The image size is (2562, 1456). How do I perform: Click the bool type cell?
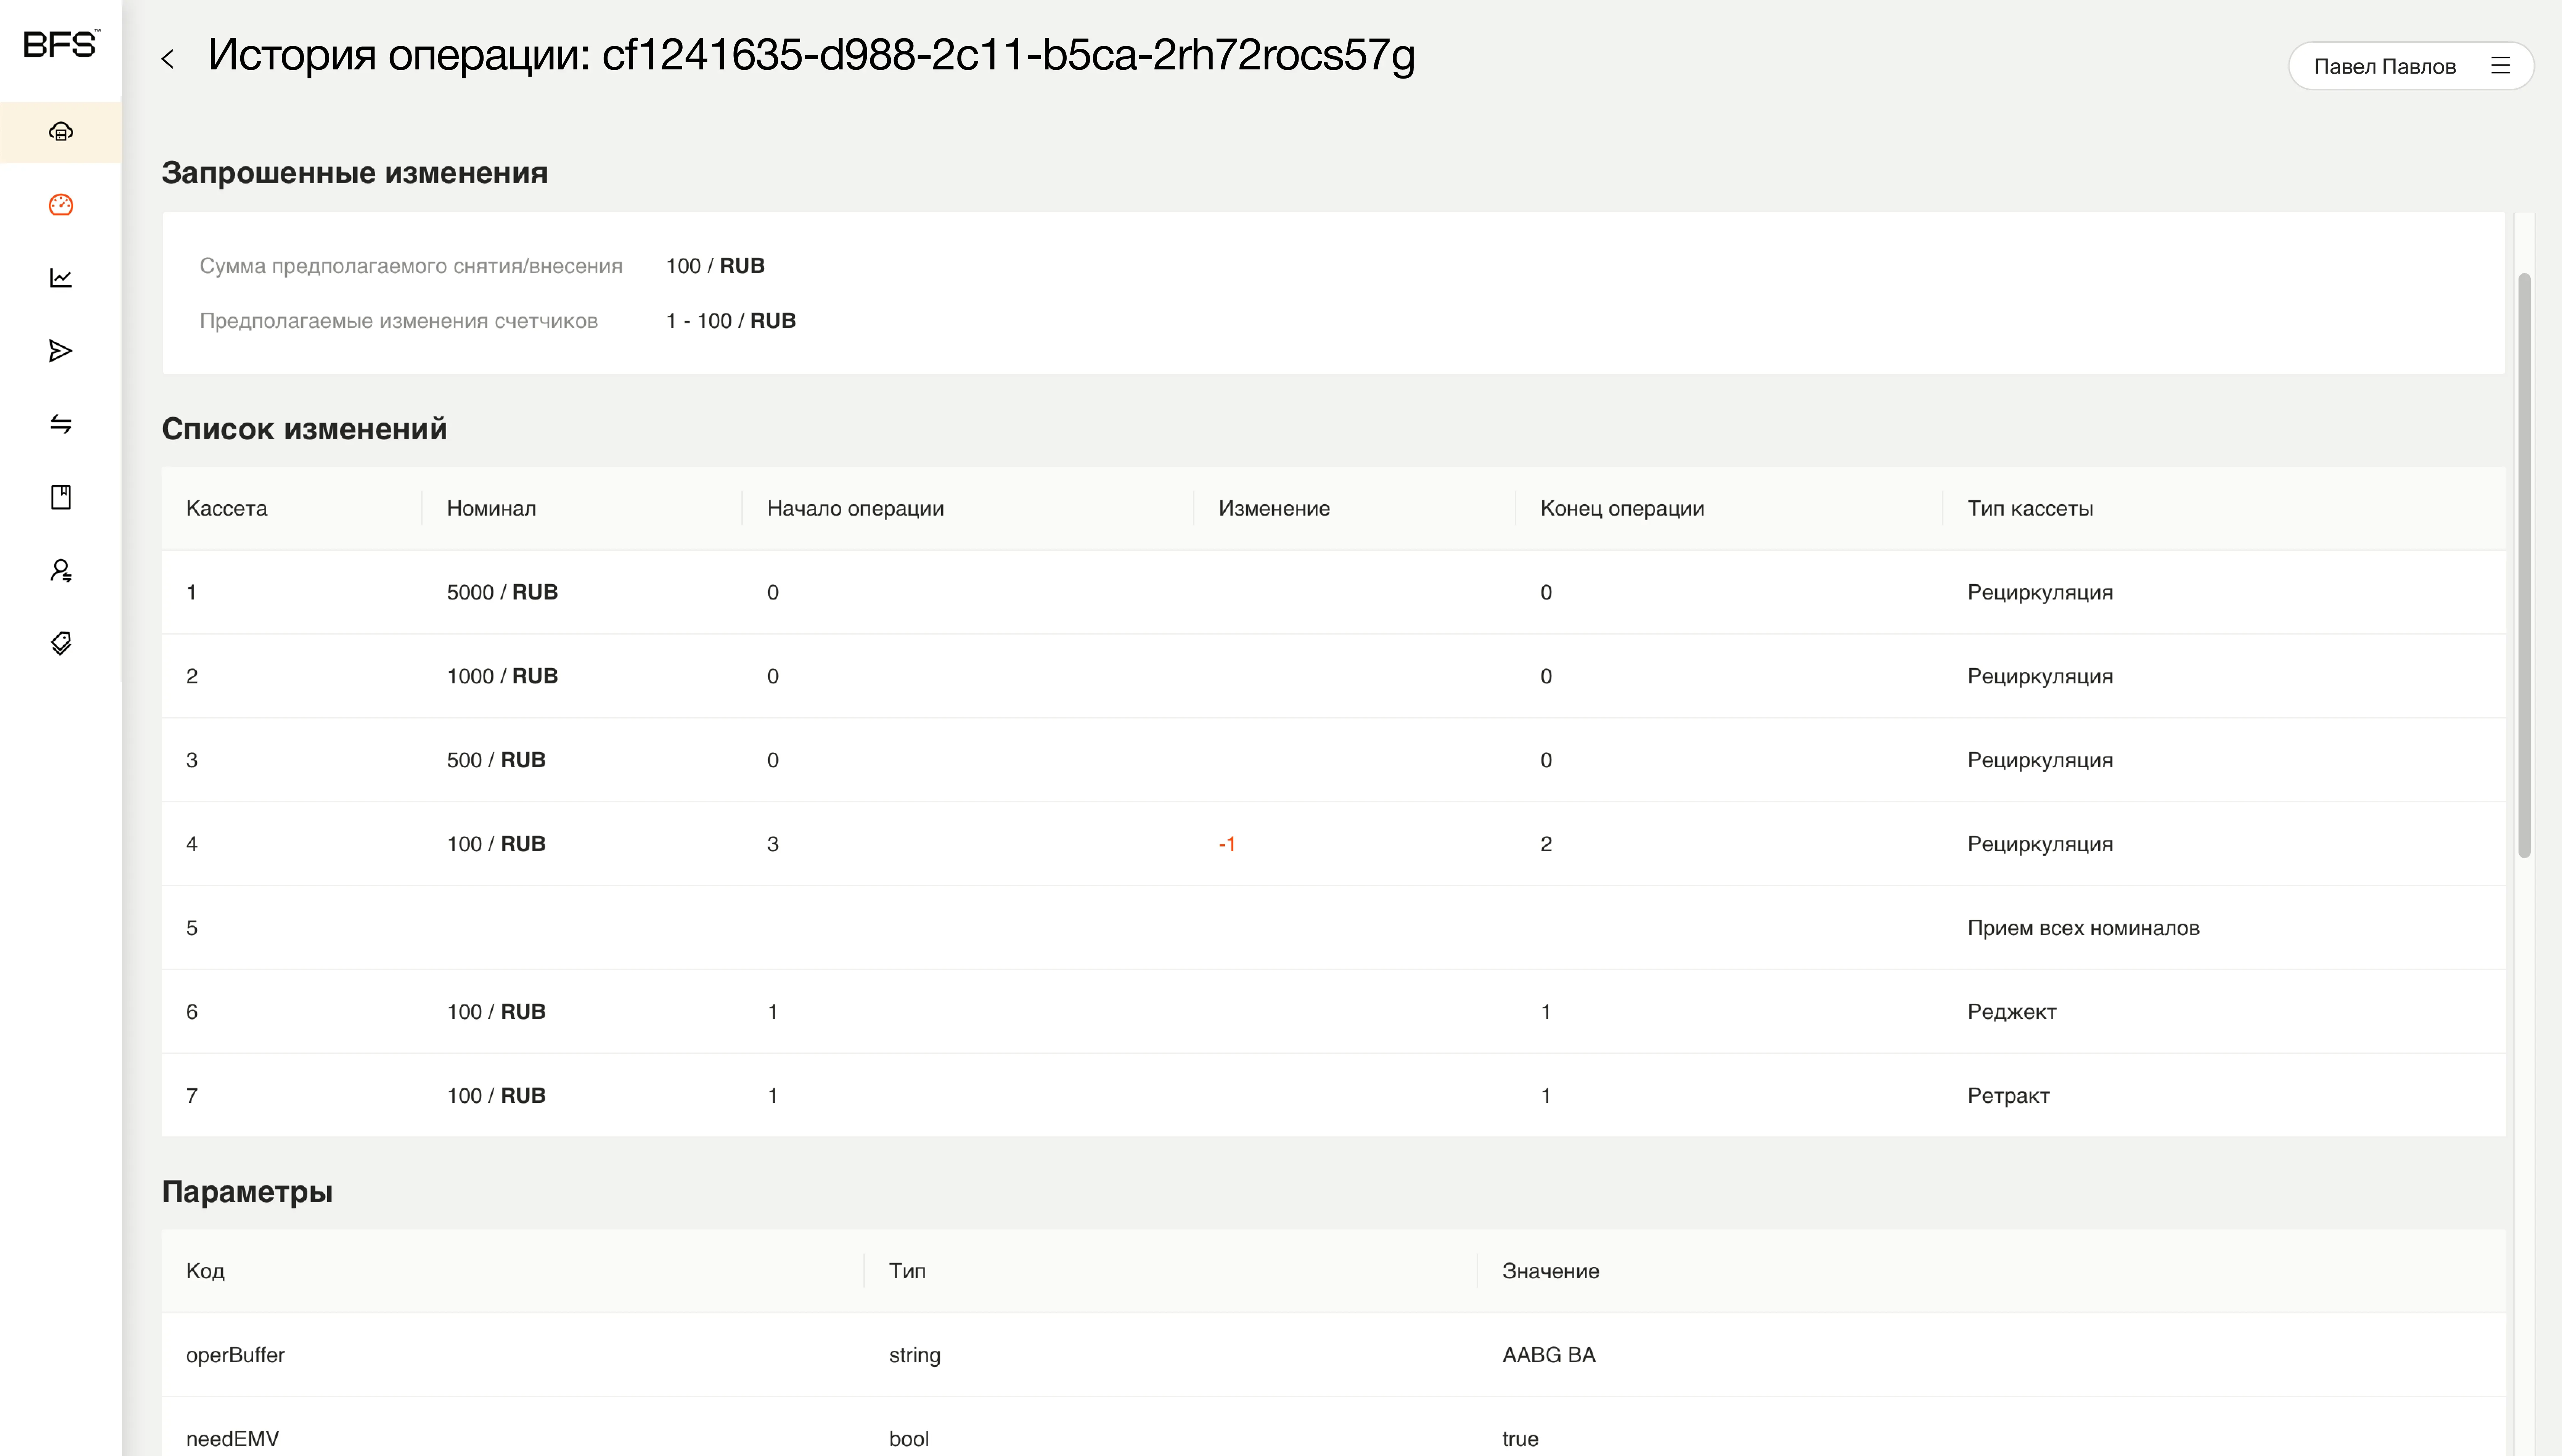coord(909,1439)
